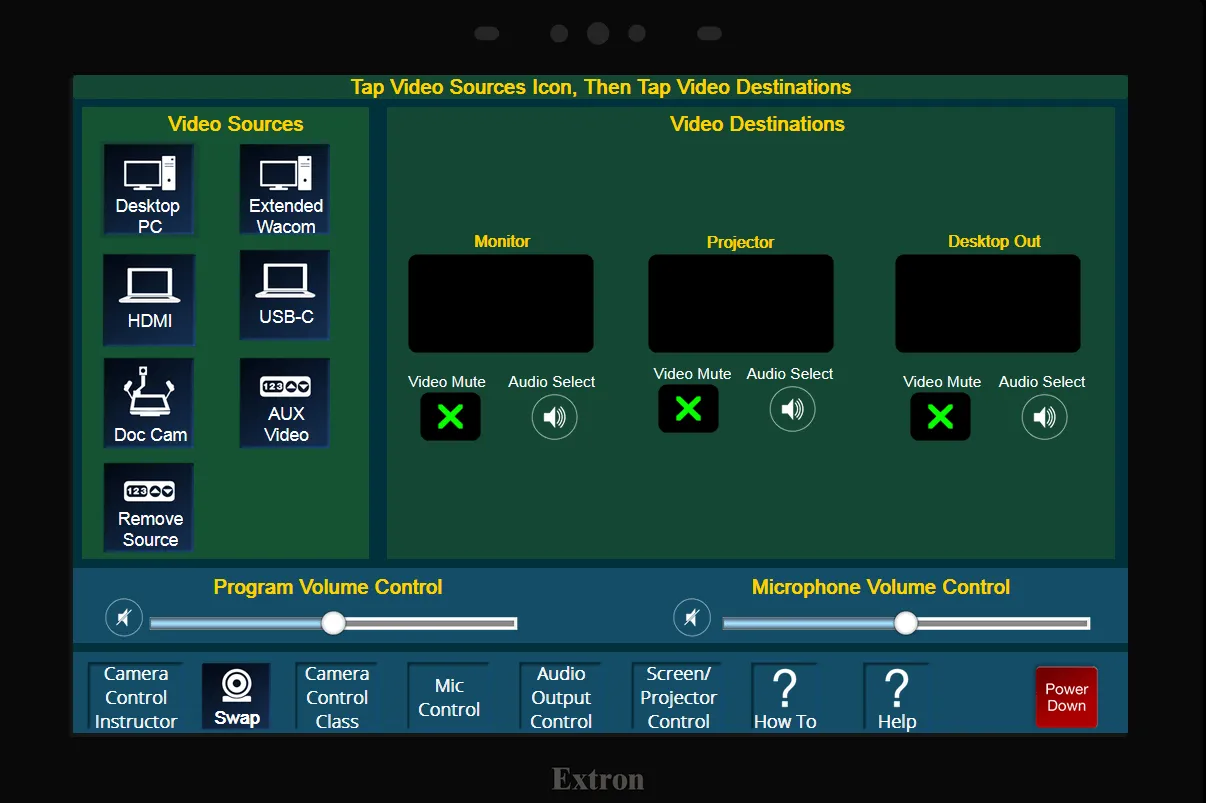This screenshot has width=1206, height=803.
Task: Choose the HDMI laptop source
Action: click(149, 298)
